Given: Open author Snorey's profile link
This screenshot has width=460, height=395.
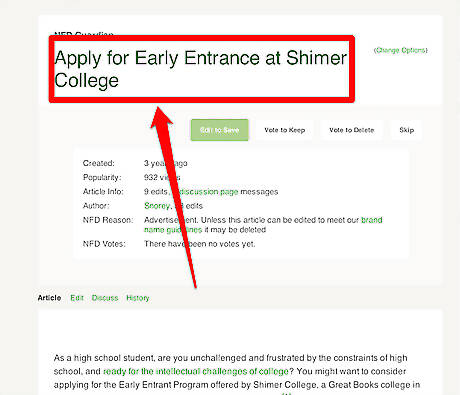Looking at the screenshot, I should tap(157, 206).
